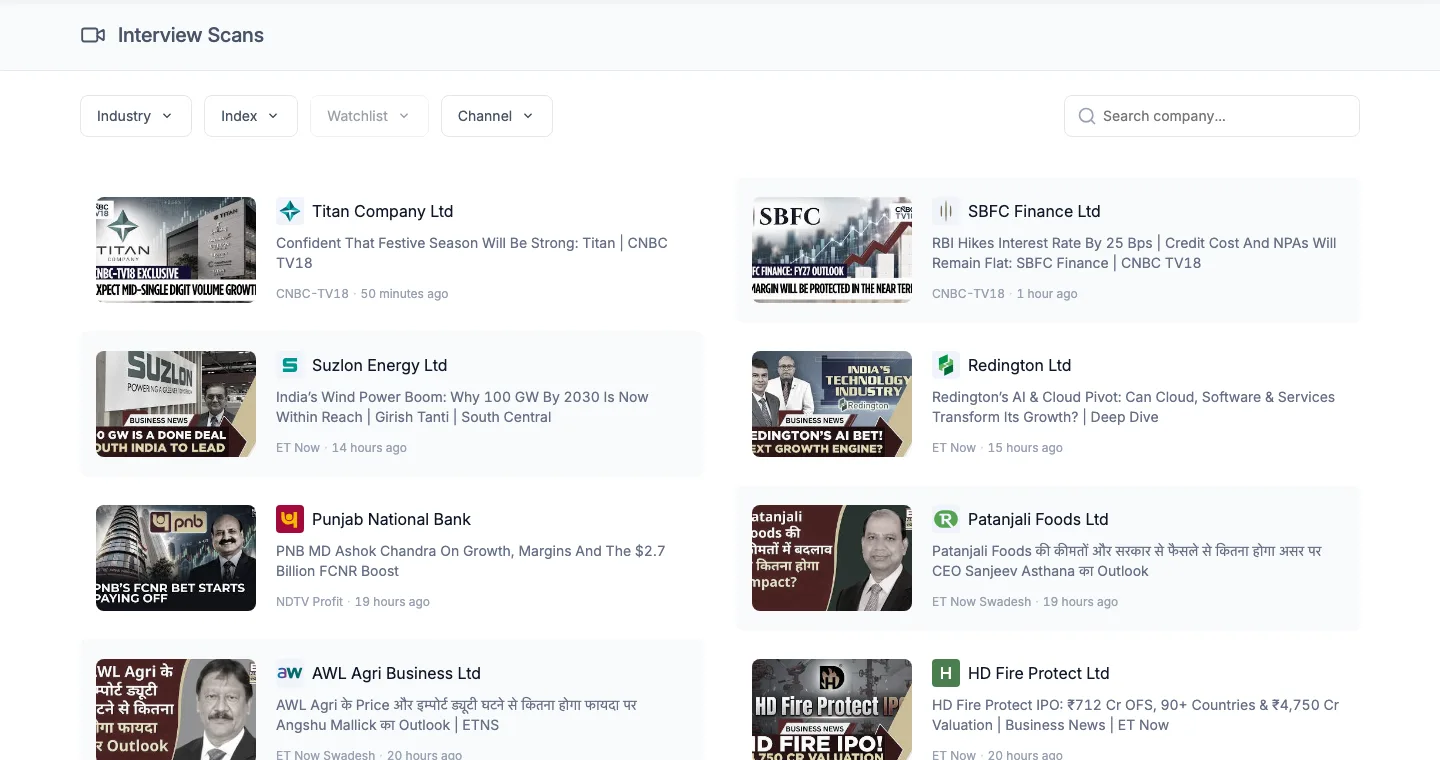Click 'India's Wind Power Boom' headline
The width and height of the screenshot is (1440, 760).
pos(462,407)
